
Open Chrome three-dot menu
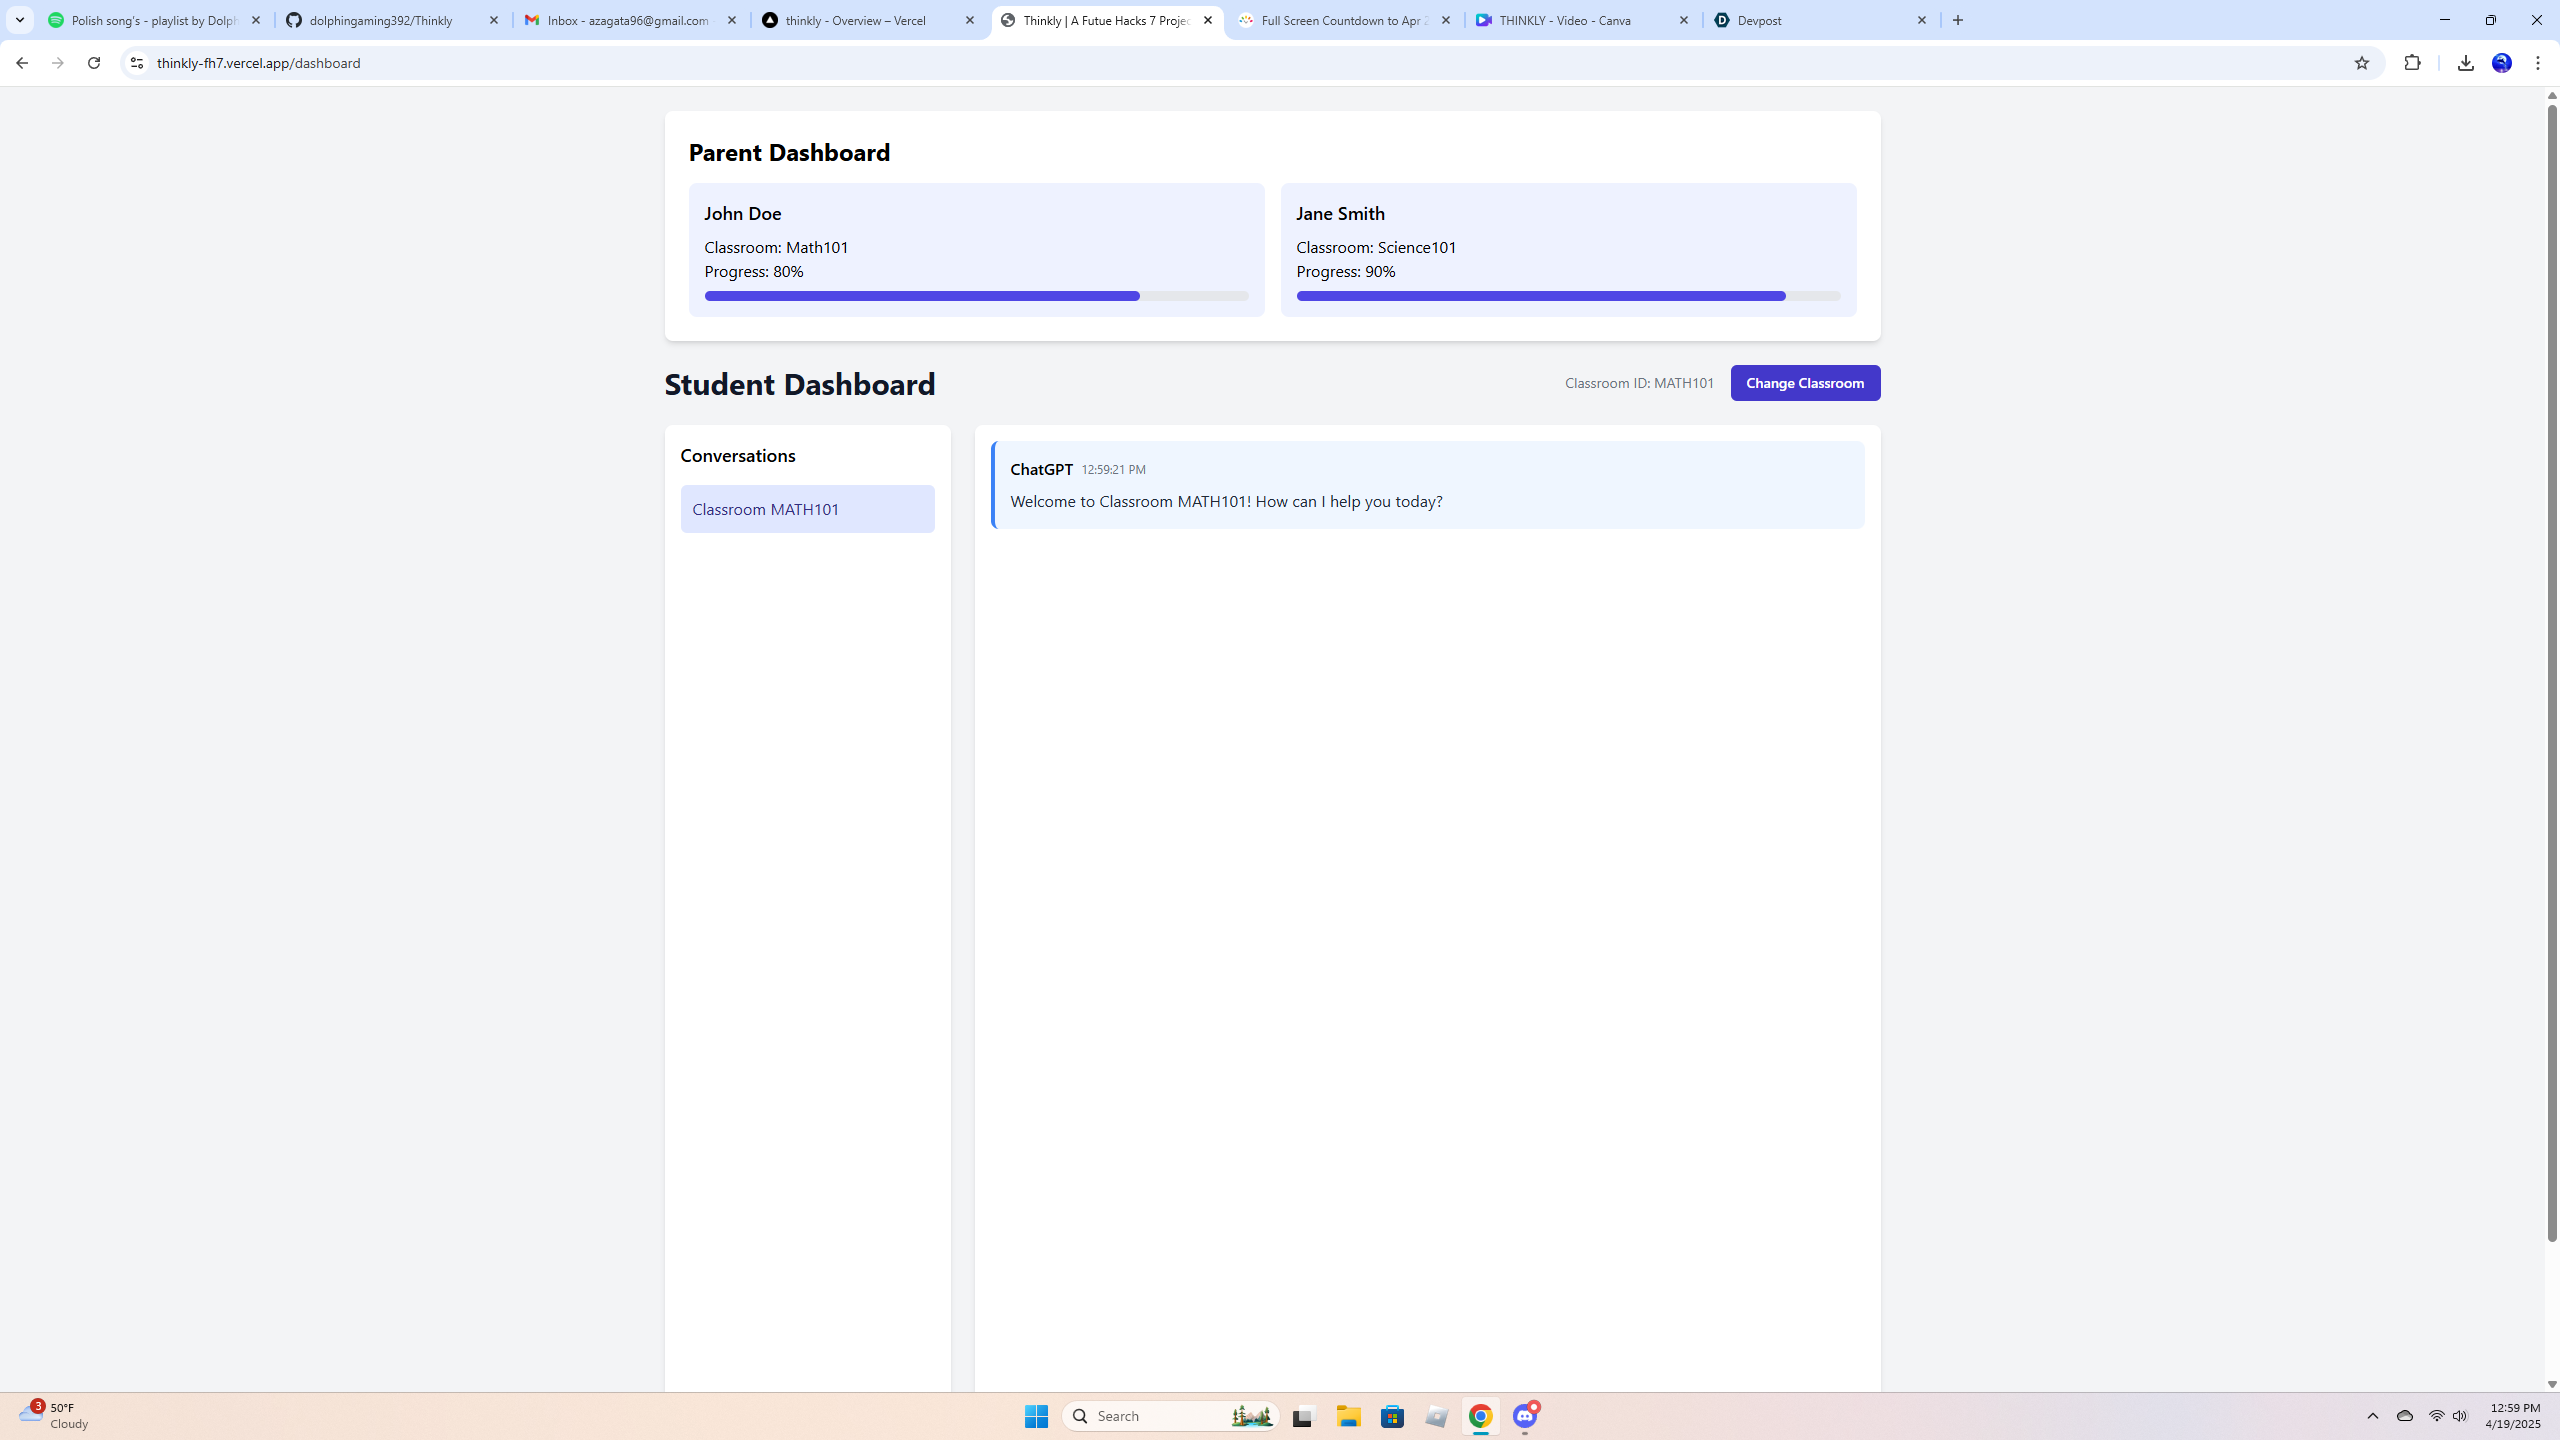[x=2538, y=63]
